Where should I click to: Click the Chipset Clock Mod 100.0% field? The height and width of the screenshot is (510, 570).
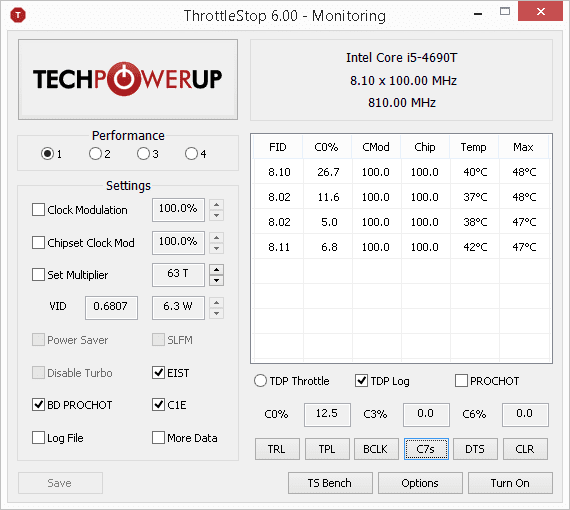(178, 242)
